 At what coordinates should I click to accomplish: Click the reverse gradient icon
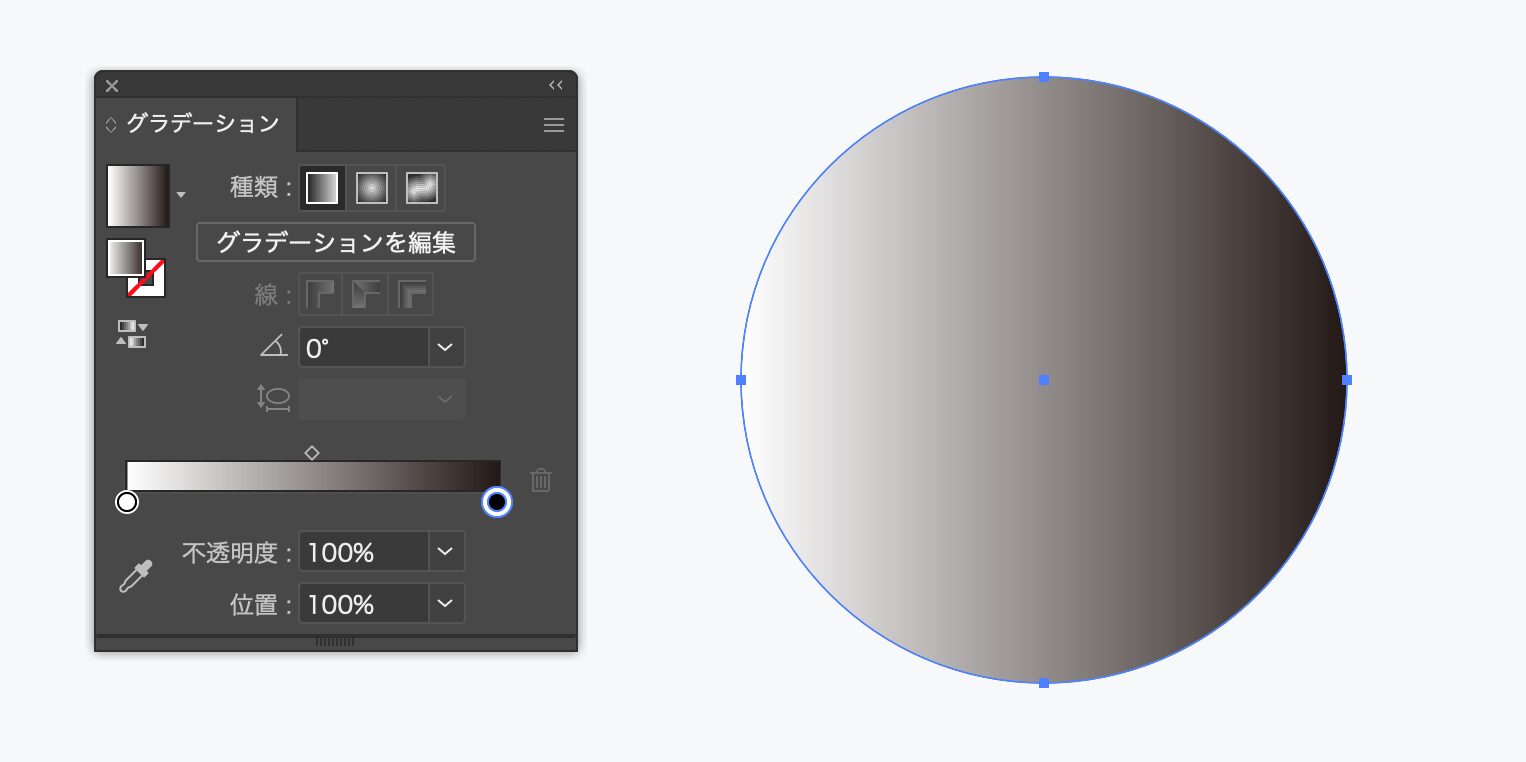[x=132, y=334]
